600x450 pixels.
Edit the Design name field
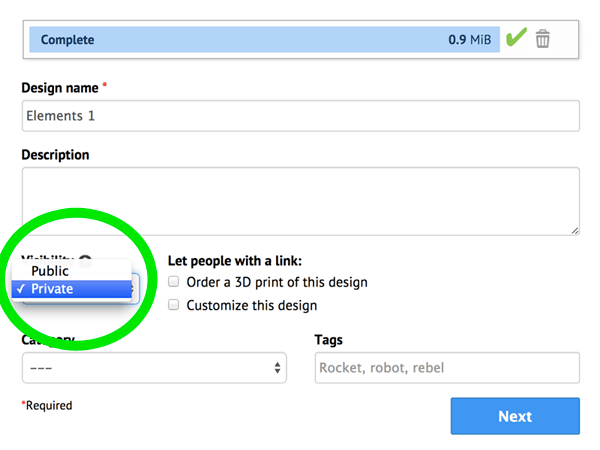point(301,116)
